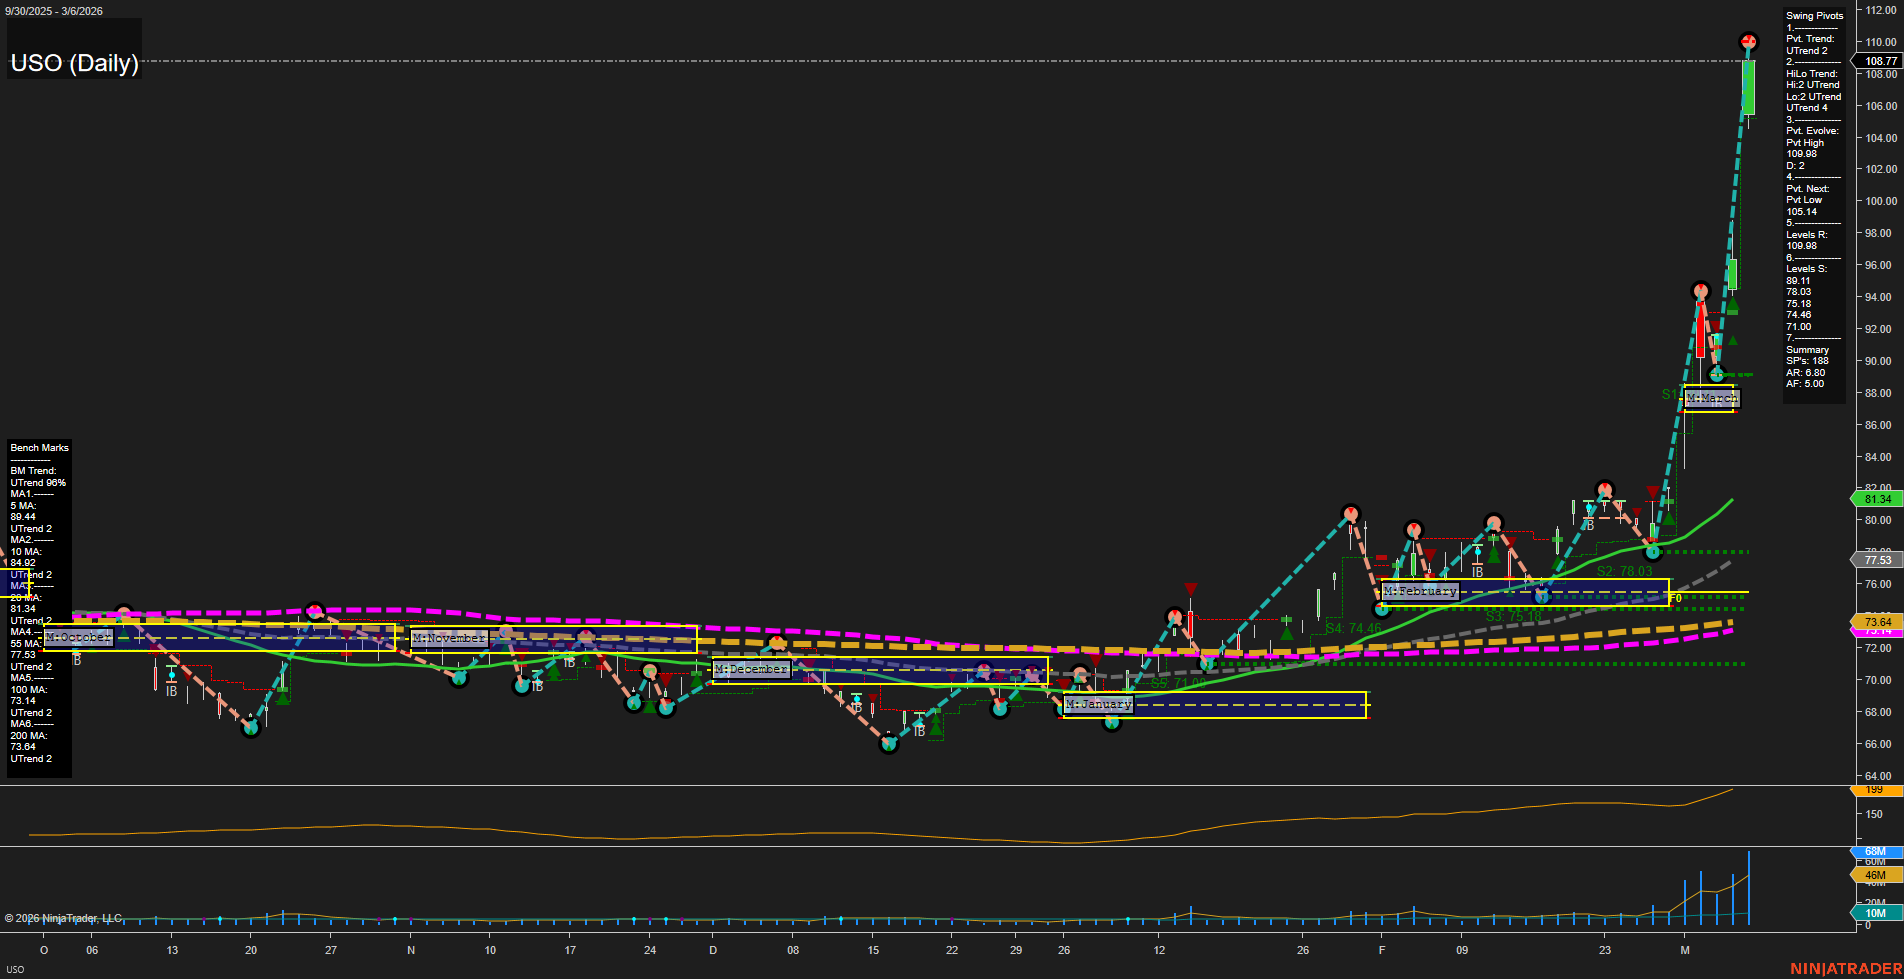Click the M:February monthly range label
Image resolution: width=1904 pixels, height=979 pixels.
click(x=1421, y=591)
